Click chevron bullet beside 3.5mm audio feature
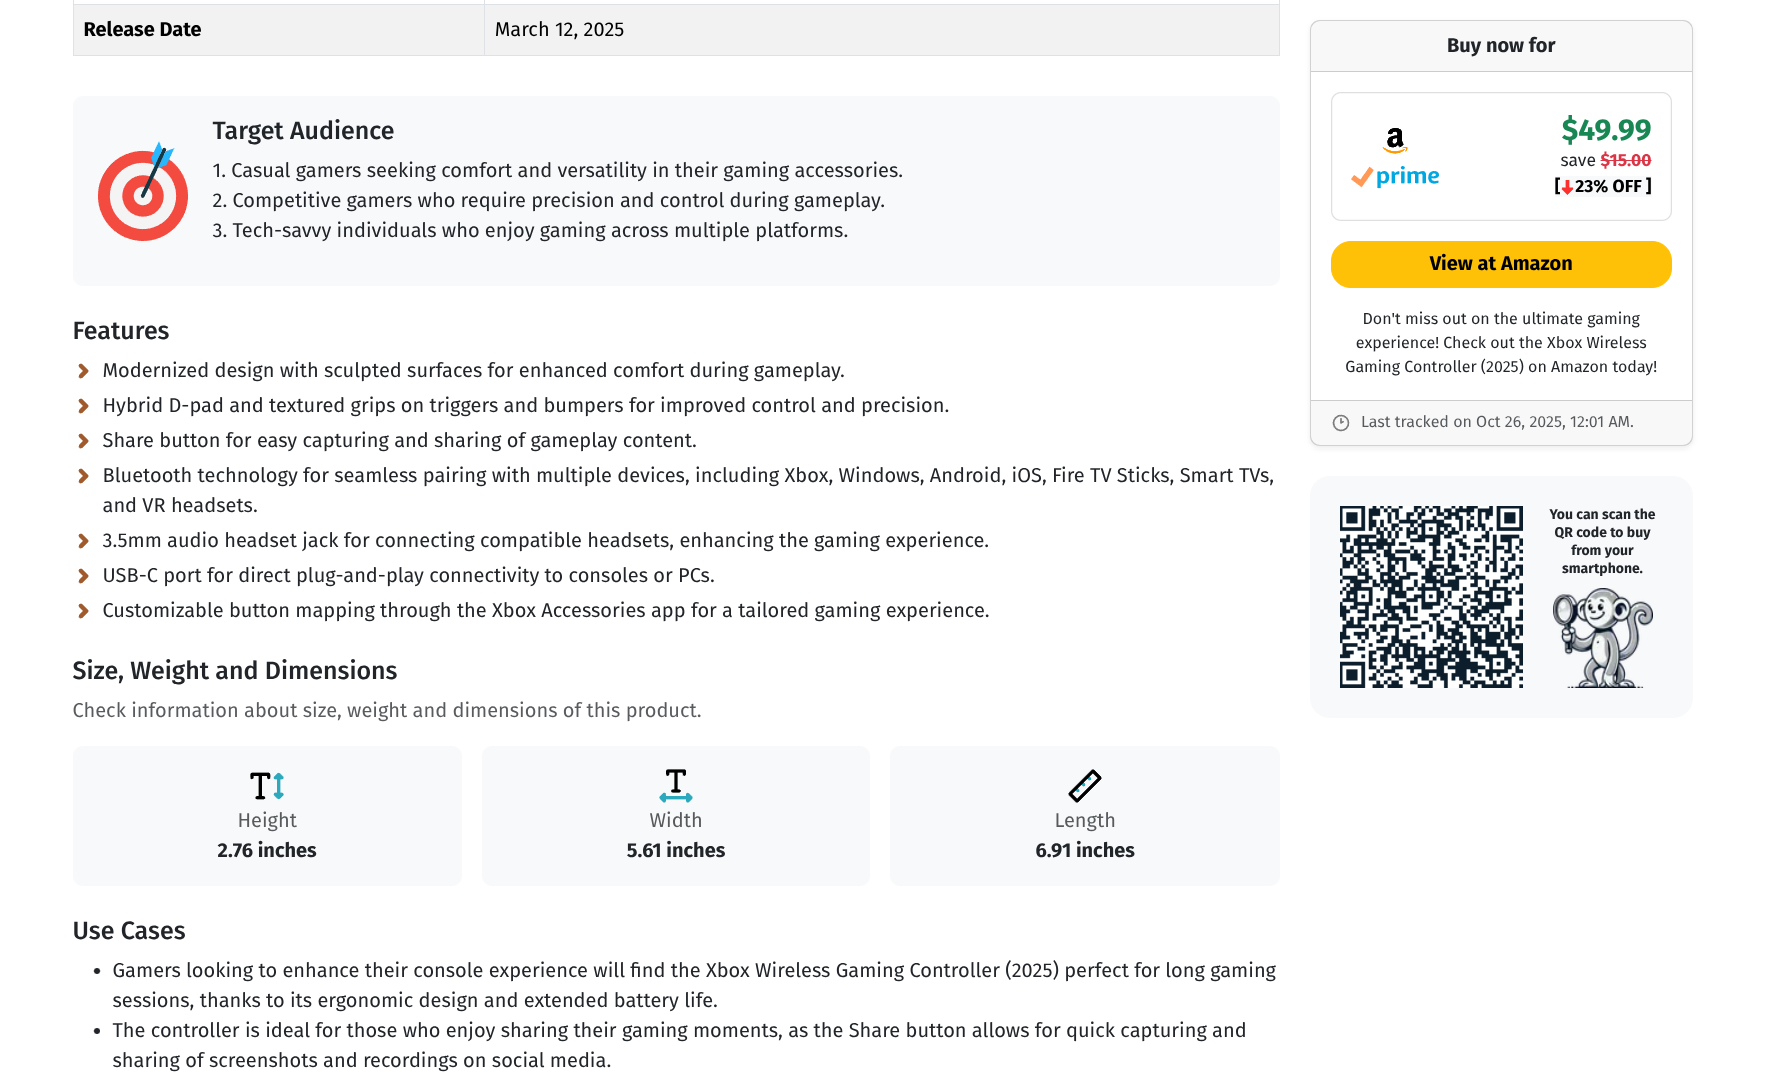Viewport: 1777px width, 1080px height. [x=84, y=541]
